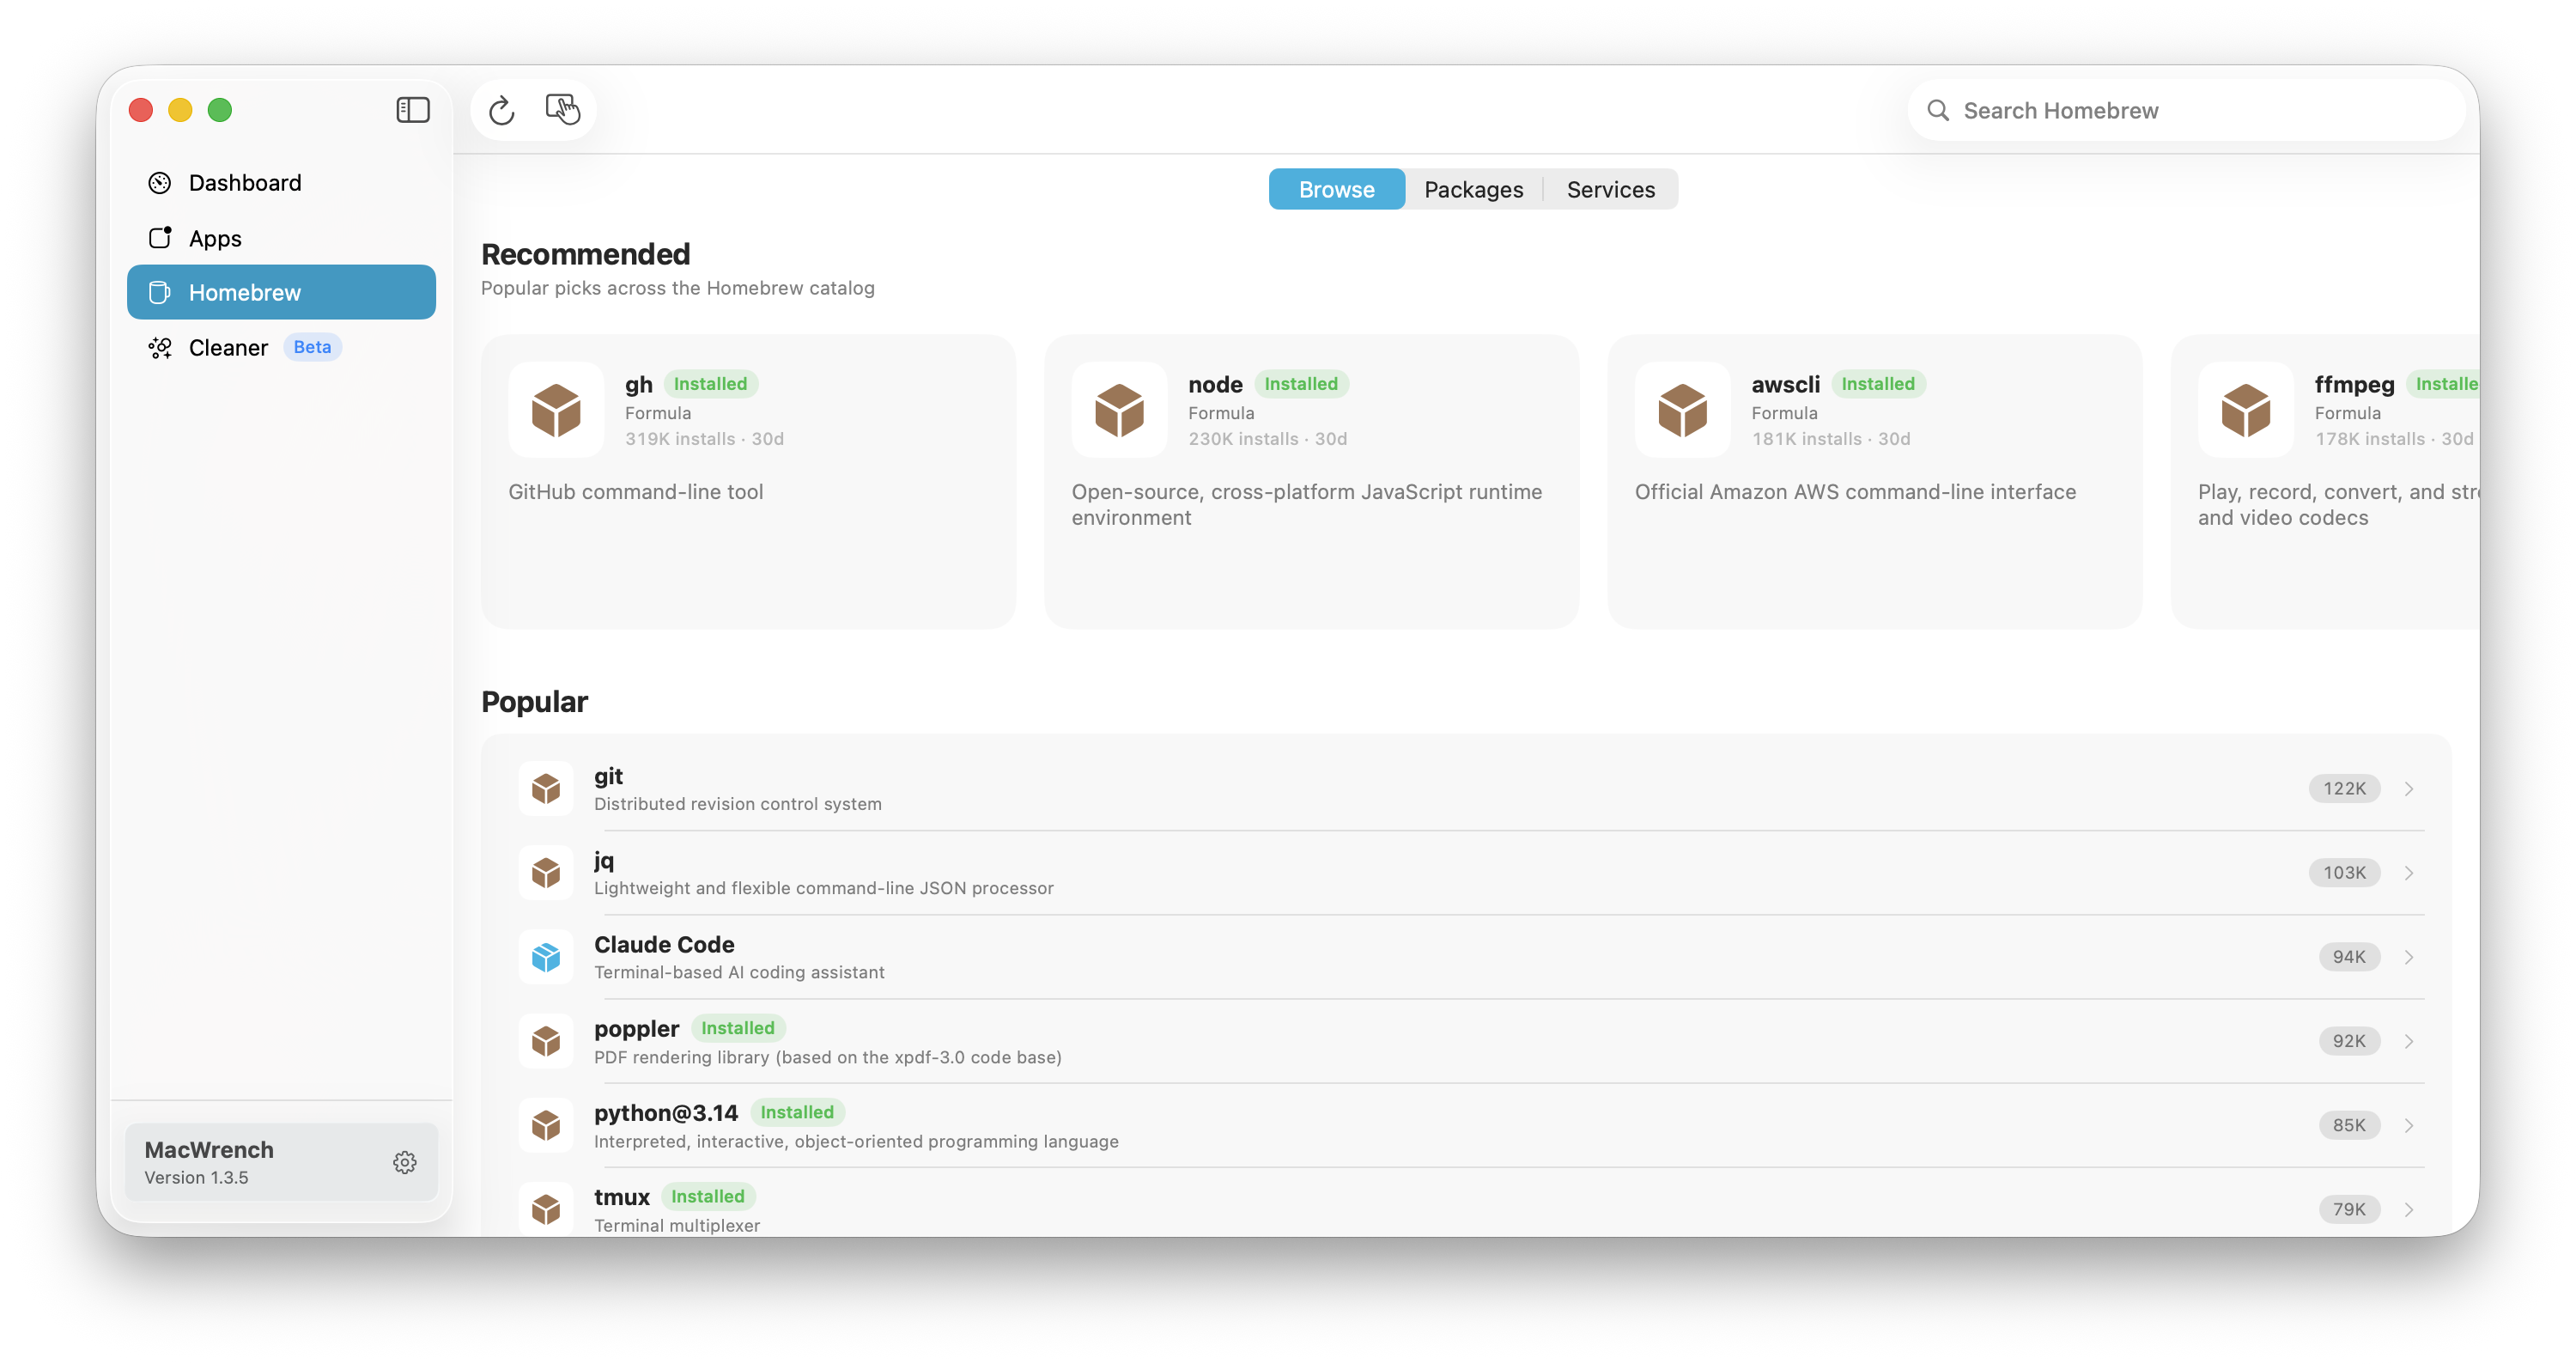
Task: Switch to the Services tab
Action: tap(1610, 189)
